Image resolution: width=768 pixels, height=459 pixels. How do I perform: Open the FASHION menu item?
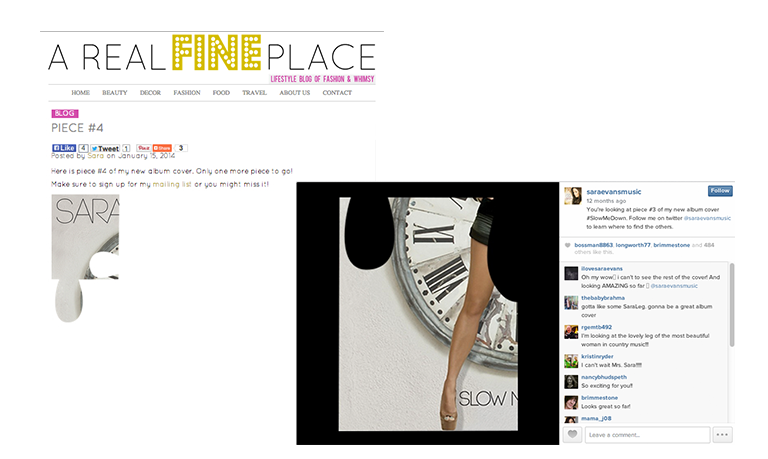coord(187,93)
